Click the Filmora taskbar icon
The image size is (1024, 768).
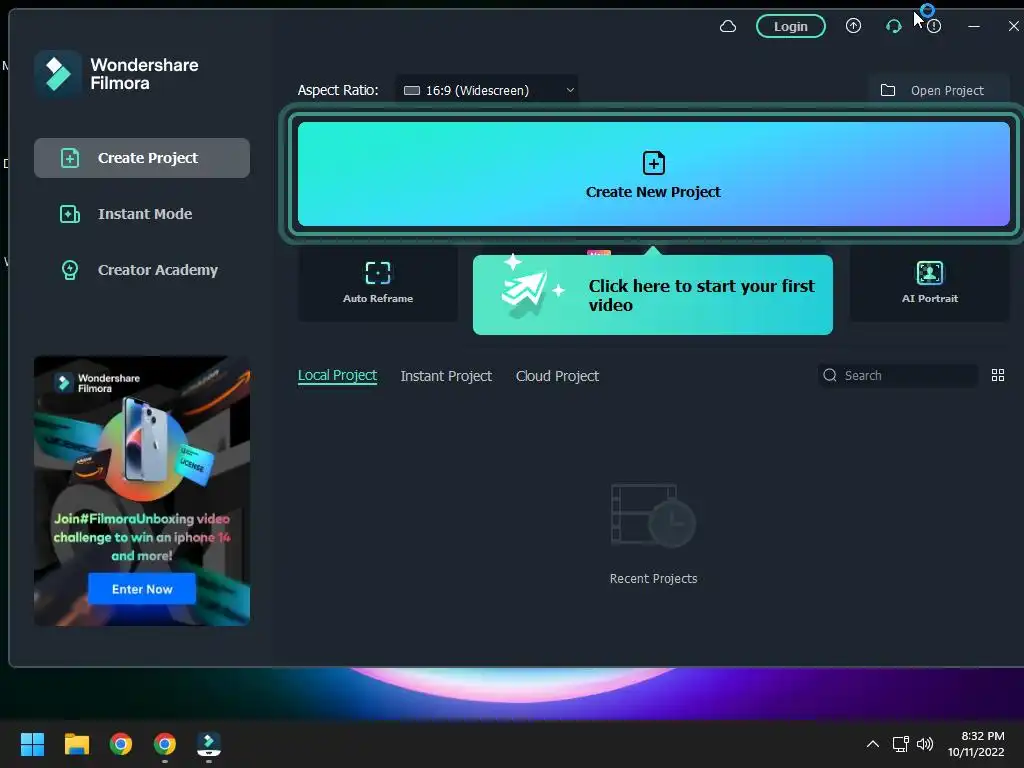click(x=209, y=744)
